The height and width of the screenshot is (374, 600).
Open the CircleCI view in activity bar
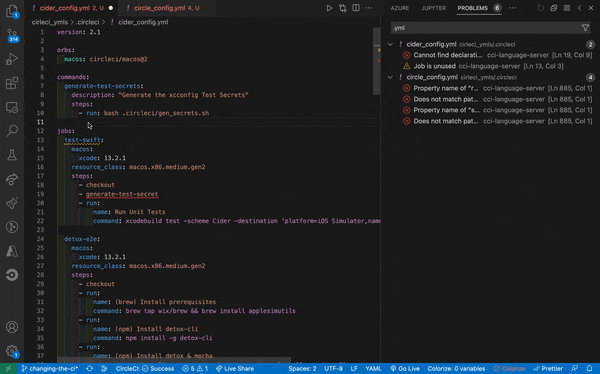tap(12, 275)
